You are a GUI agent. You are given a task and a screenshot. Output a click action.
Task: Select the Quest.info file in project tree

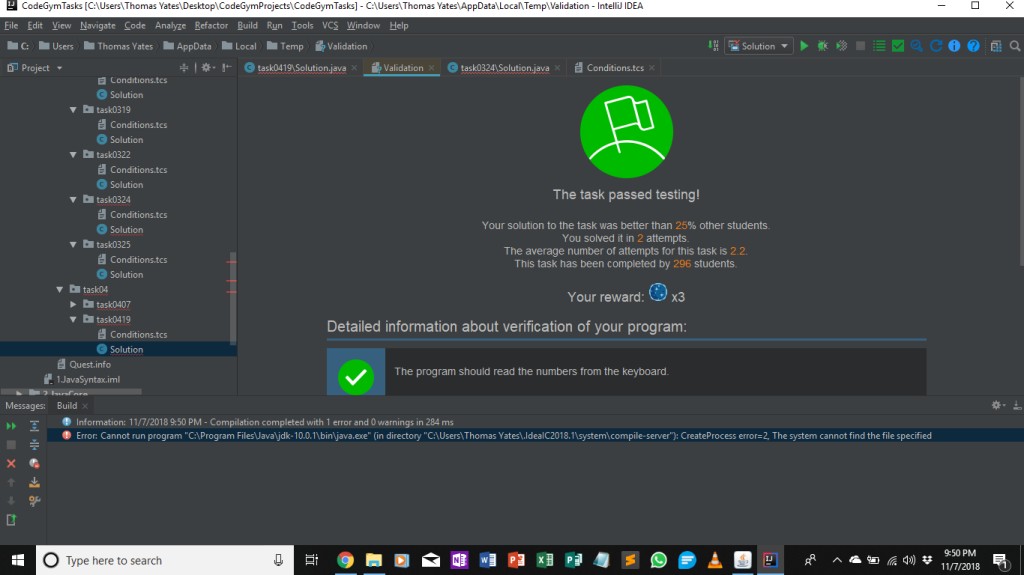(89, 364)
